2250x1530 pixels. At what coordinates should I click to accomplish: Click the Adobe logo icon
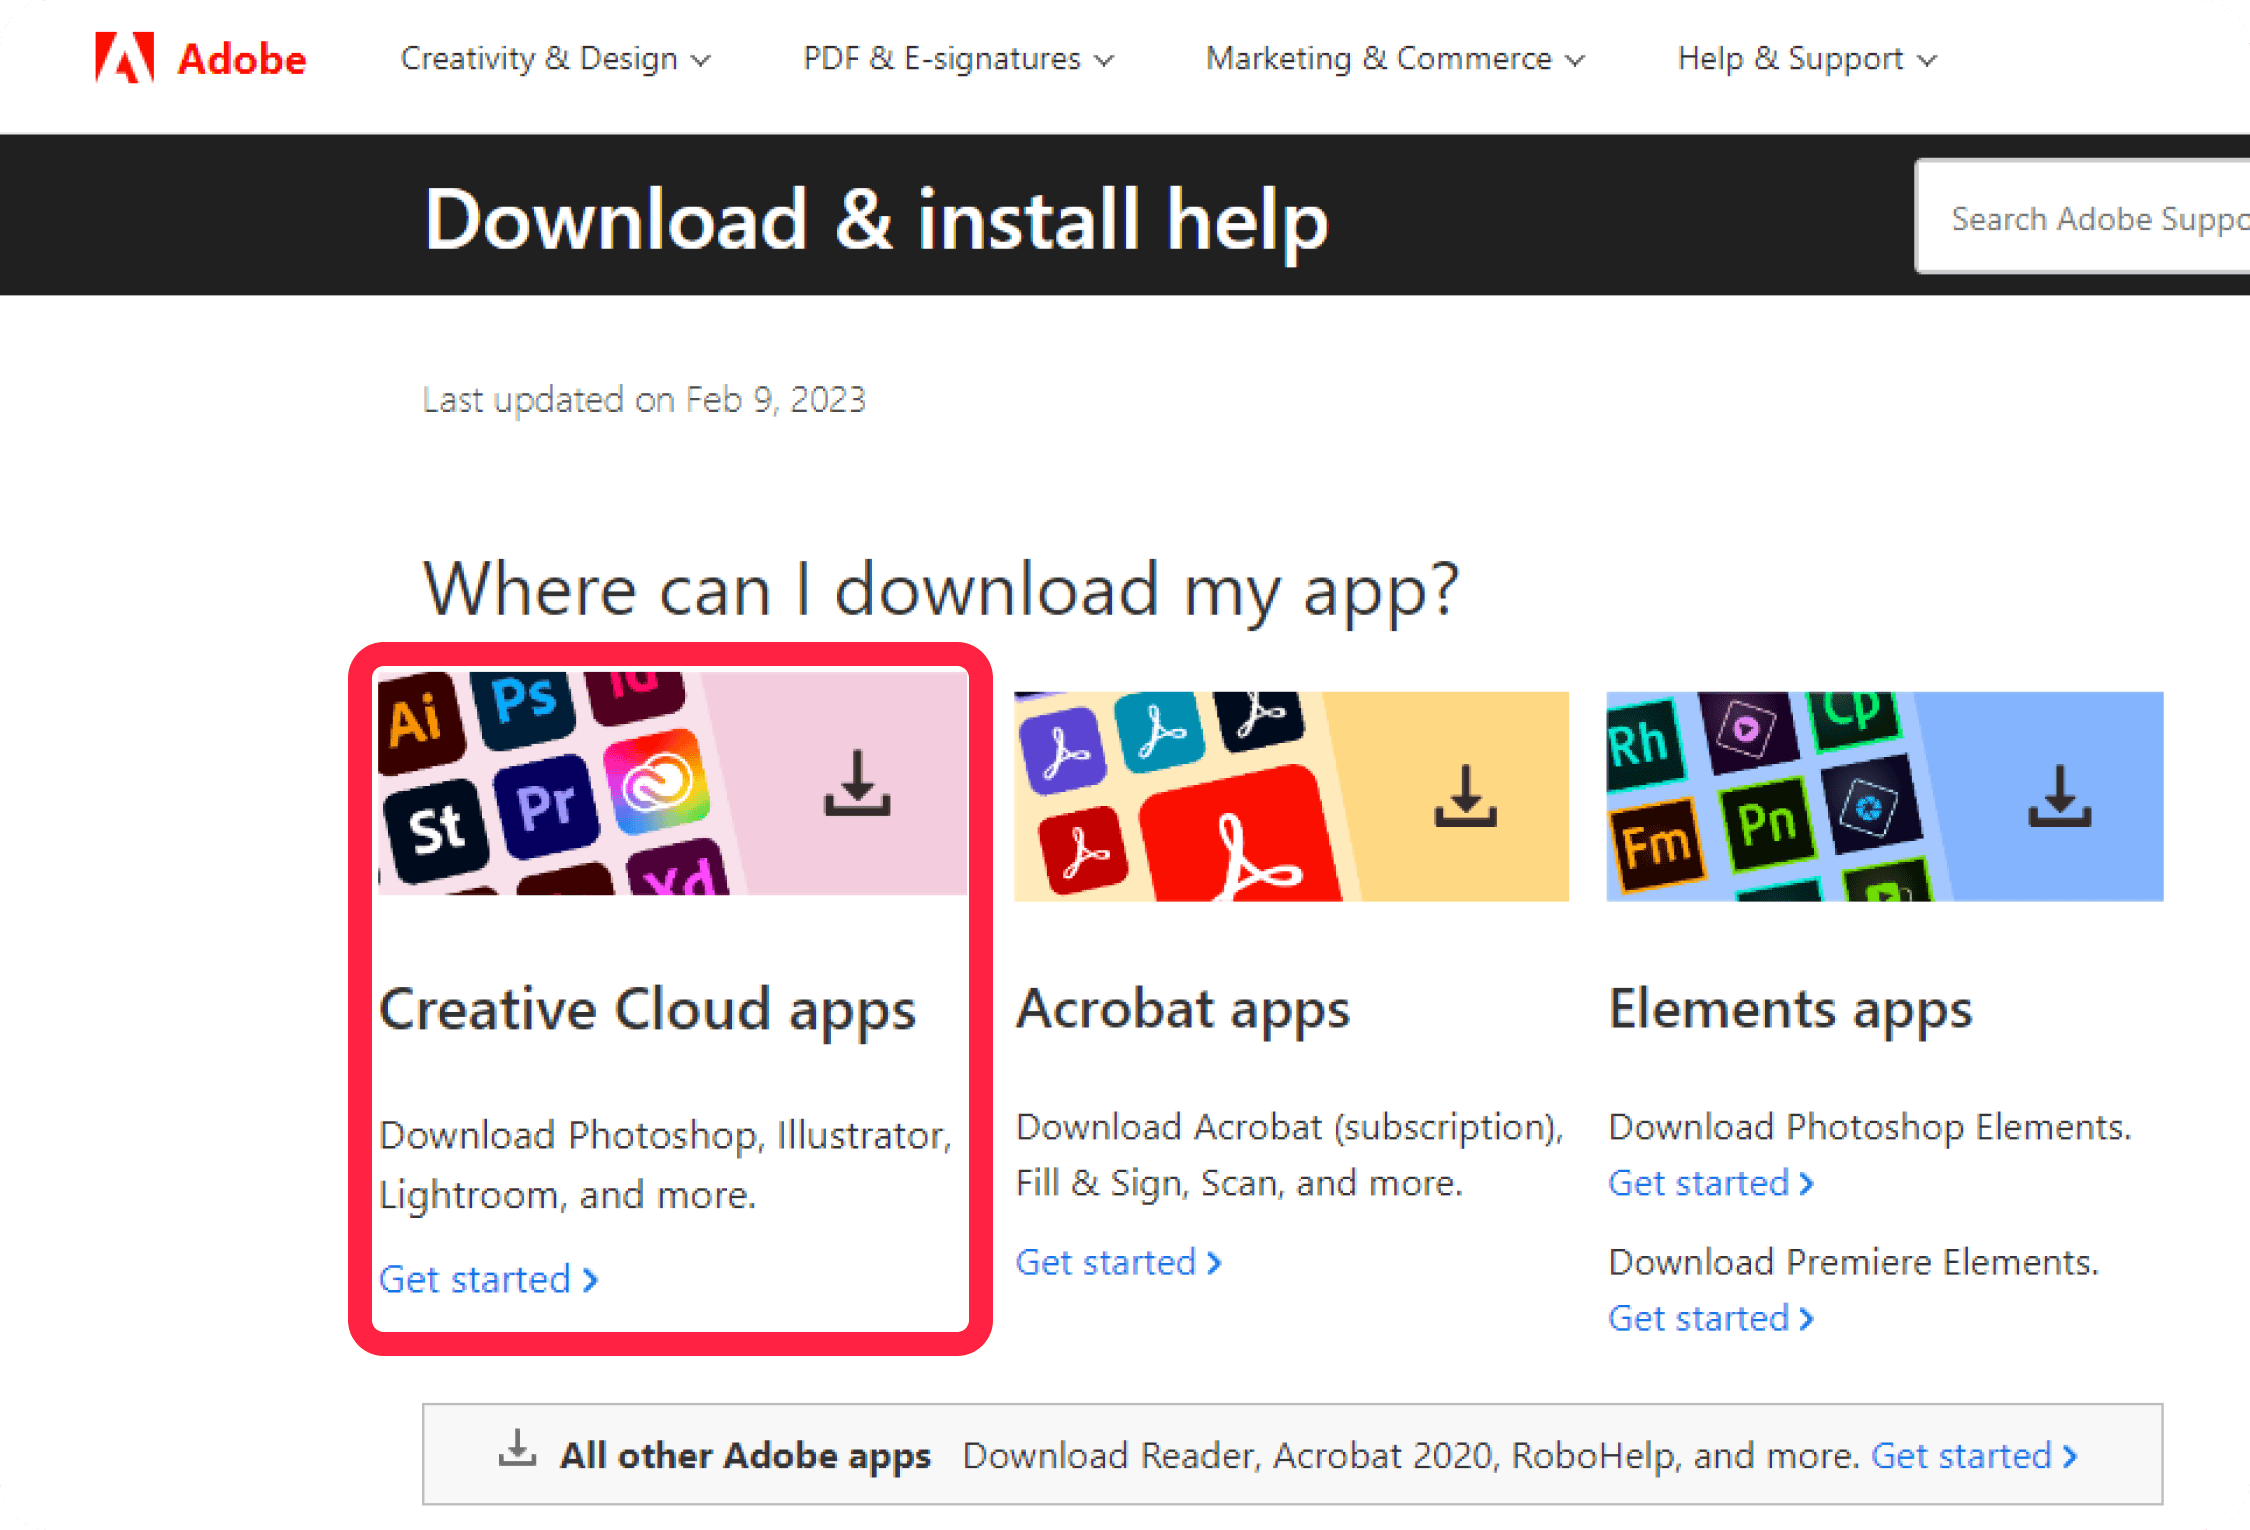point(125,58)
